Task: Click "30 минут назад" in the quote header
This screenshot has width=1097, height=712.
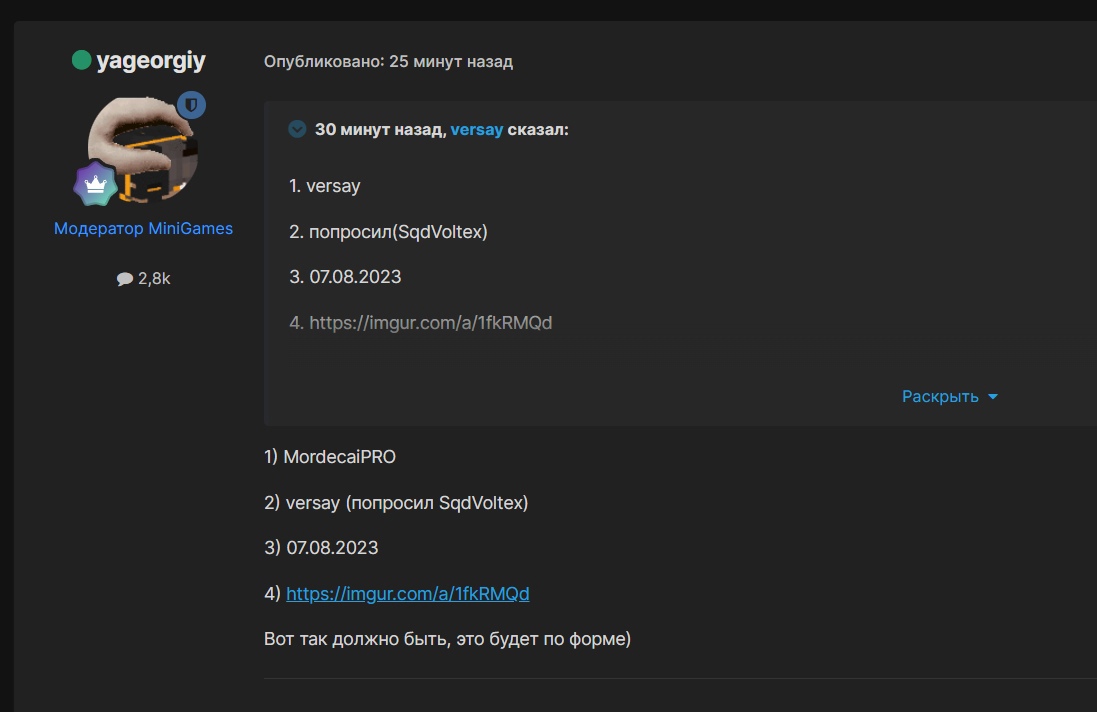Action: (x=380, y=129)
